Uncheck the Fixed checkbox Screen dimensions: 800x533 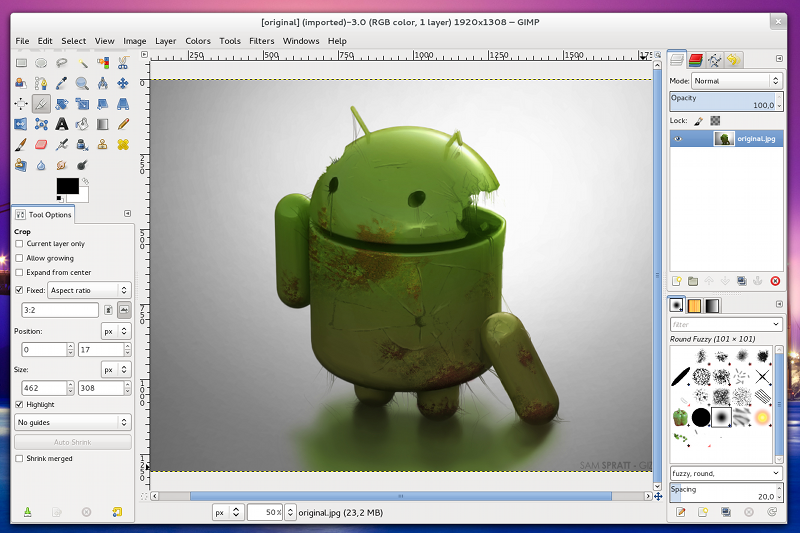(x=19, y=290)
